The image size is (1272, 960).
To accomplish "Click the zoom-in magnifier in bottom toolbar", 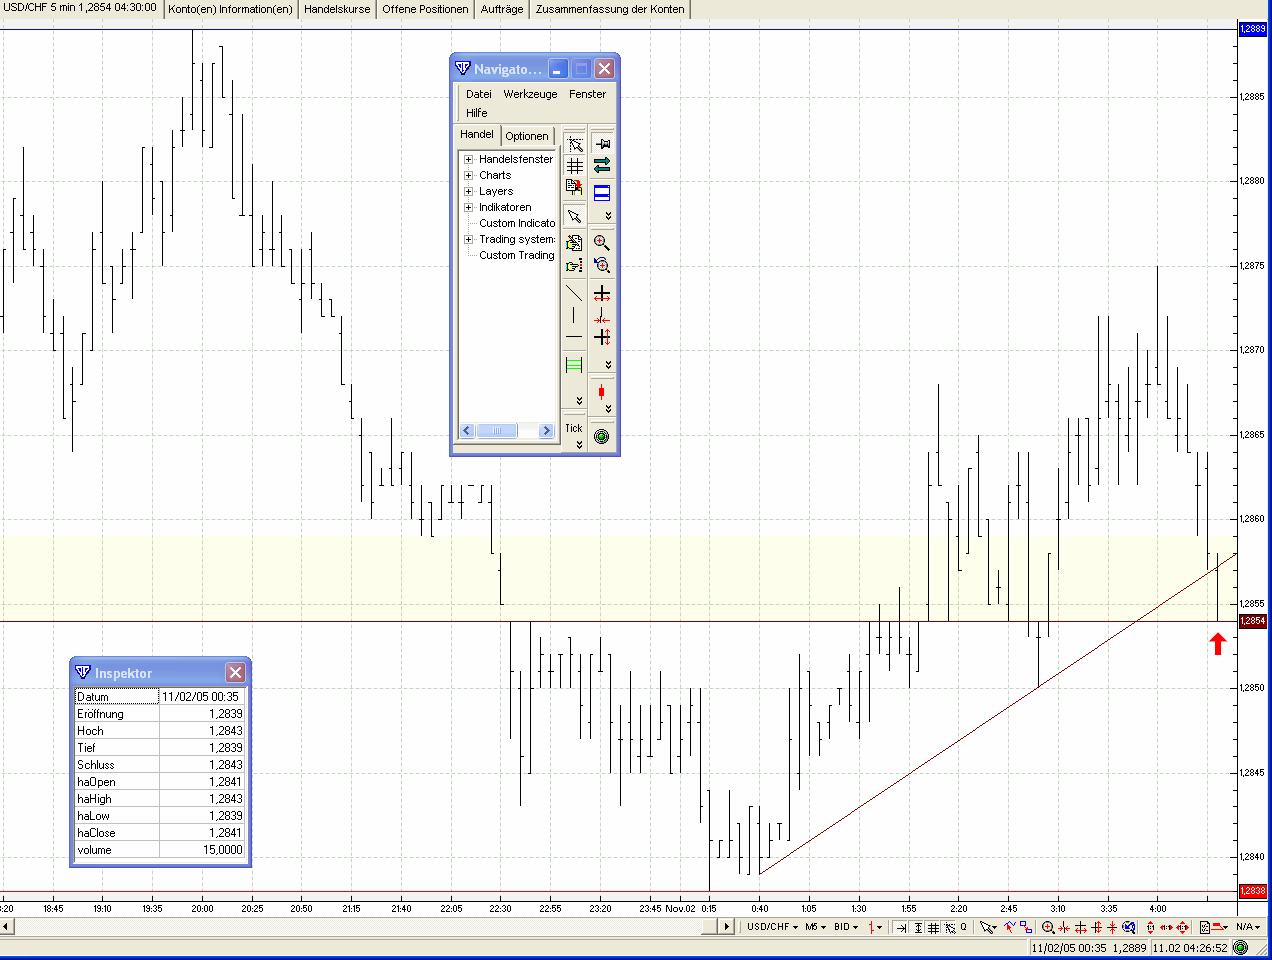I will [x=1048, y=928].
